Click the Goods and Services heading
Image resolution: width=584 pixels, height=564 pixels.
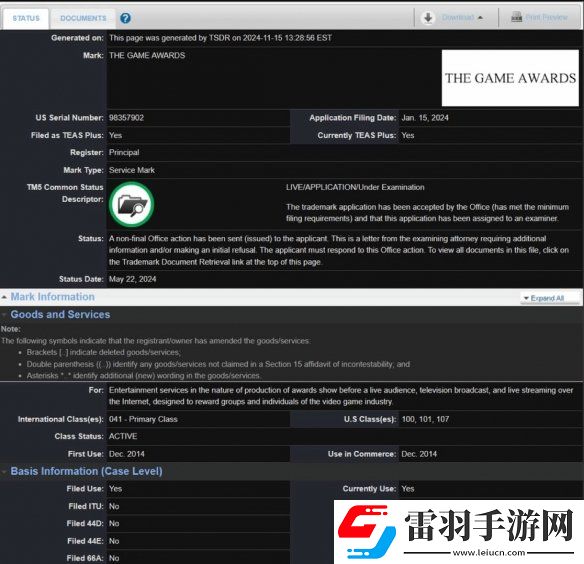pos(60,314)
